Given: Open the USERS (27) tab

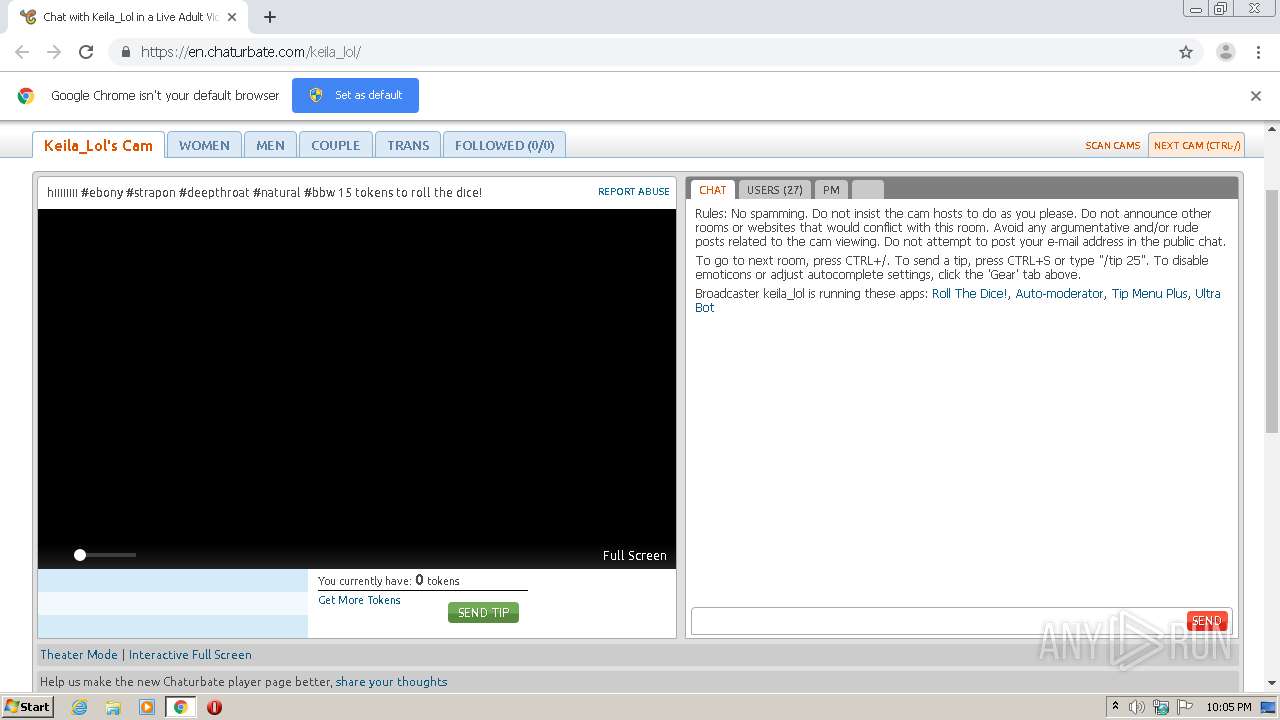Looking at the screenshot, I should 775,189.
